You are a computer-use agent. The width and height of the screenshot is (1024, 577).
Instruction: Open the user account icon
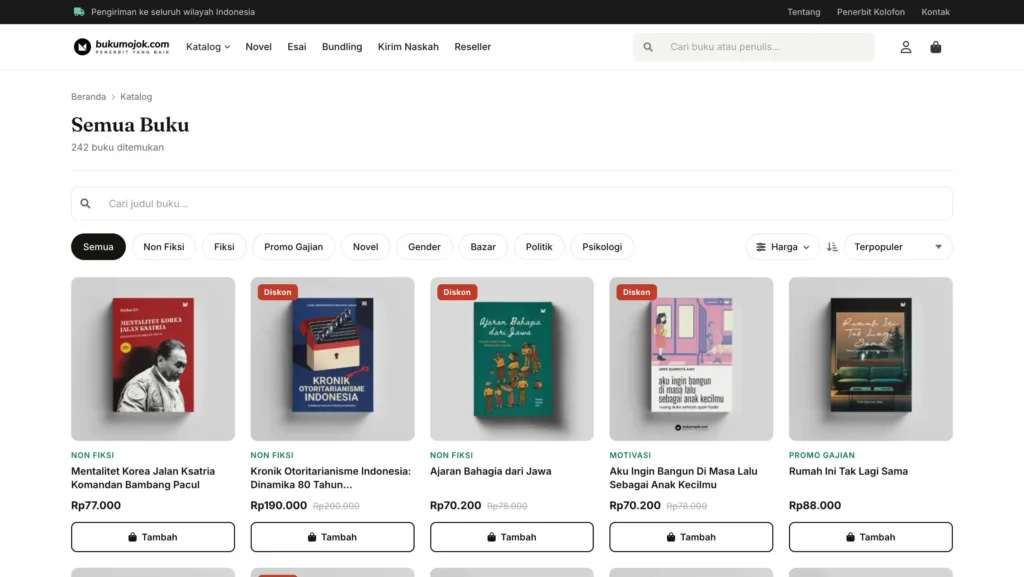click(906, 47)
